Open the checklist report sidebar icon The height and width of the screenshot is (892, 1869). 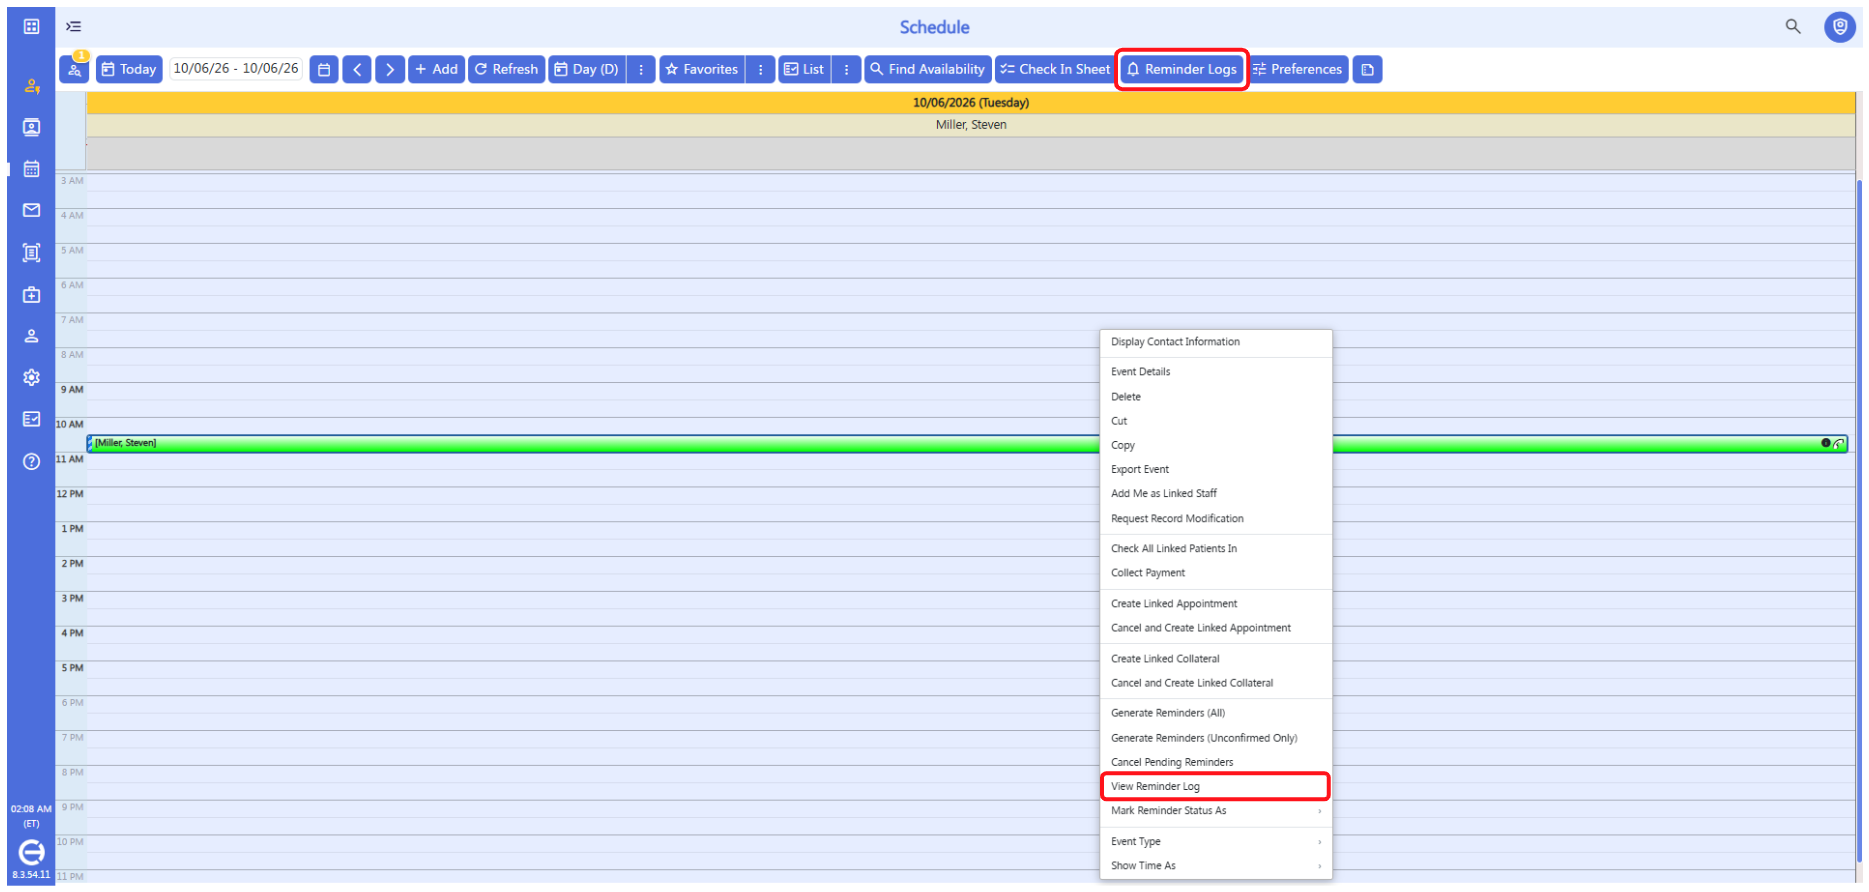[x=31, y=419]
